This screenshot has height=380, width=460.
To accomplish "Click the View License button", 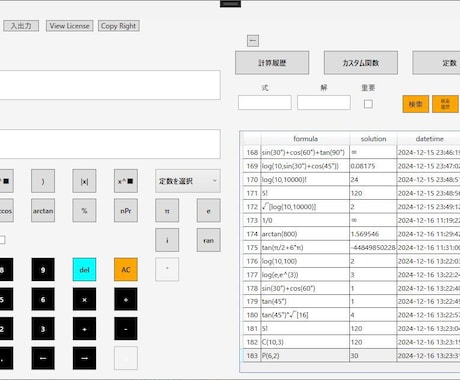I will [70, 26].
